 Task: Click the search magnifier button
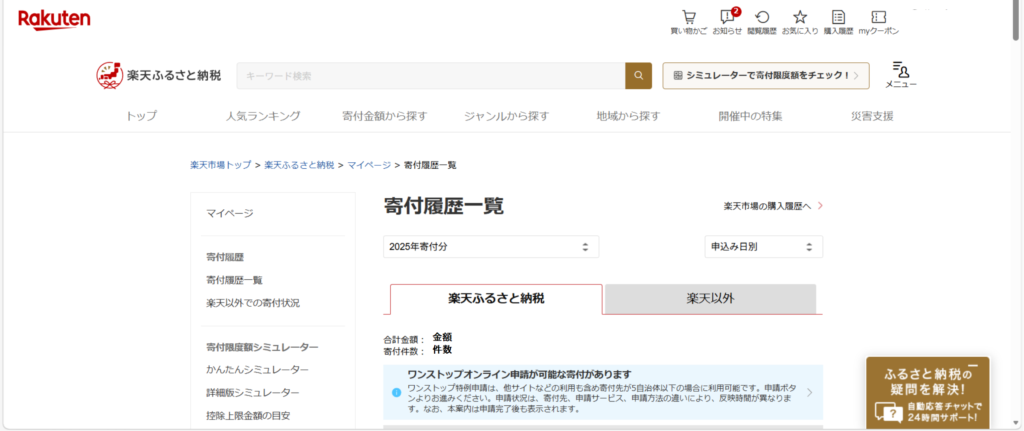click(x=638, y=76)
